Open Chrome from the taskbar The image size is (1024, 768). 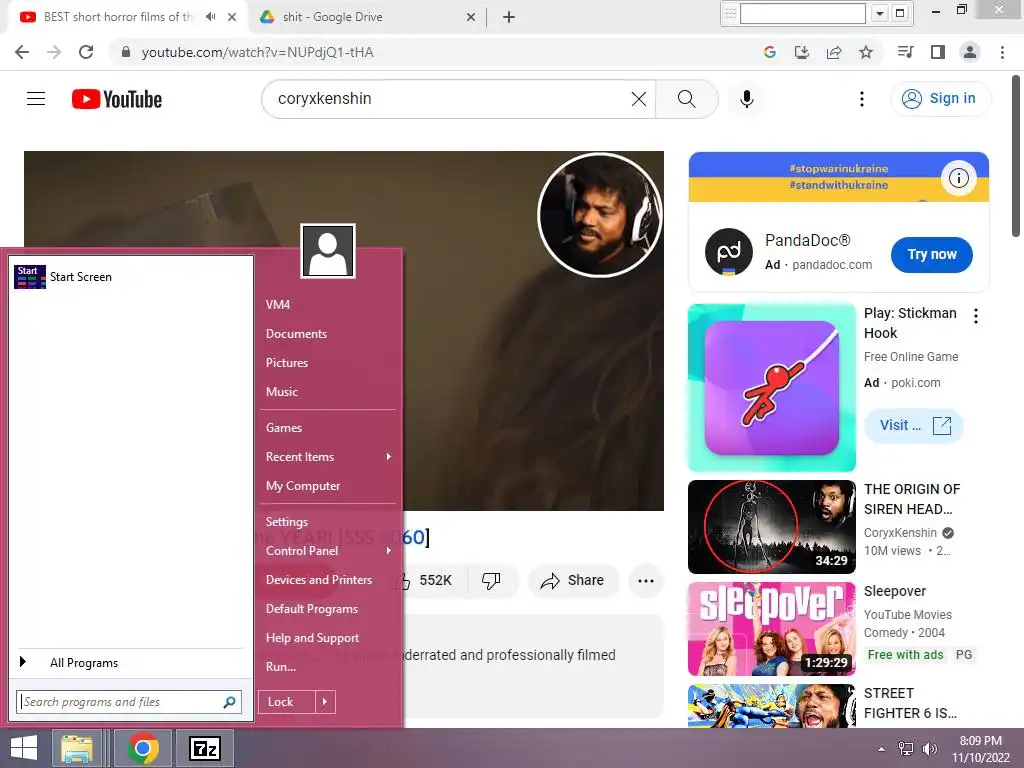click(x=143, y=748)
